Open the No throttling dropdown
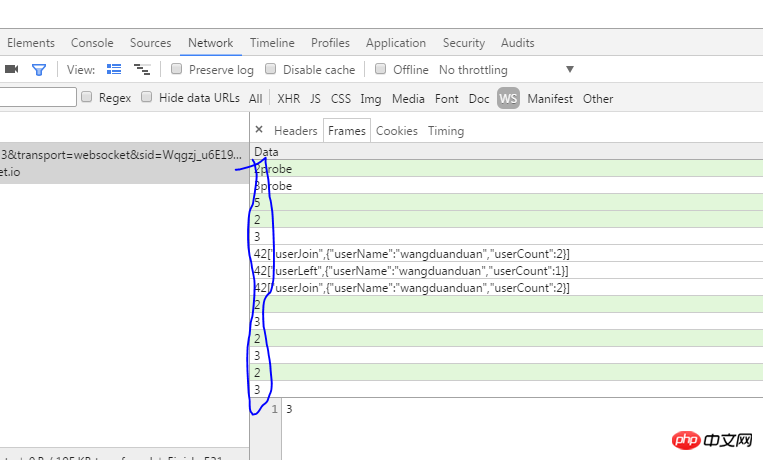 tap(506, 70)
